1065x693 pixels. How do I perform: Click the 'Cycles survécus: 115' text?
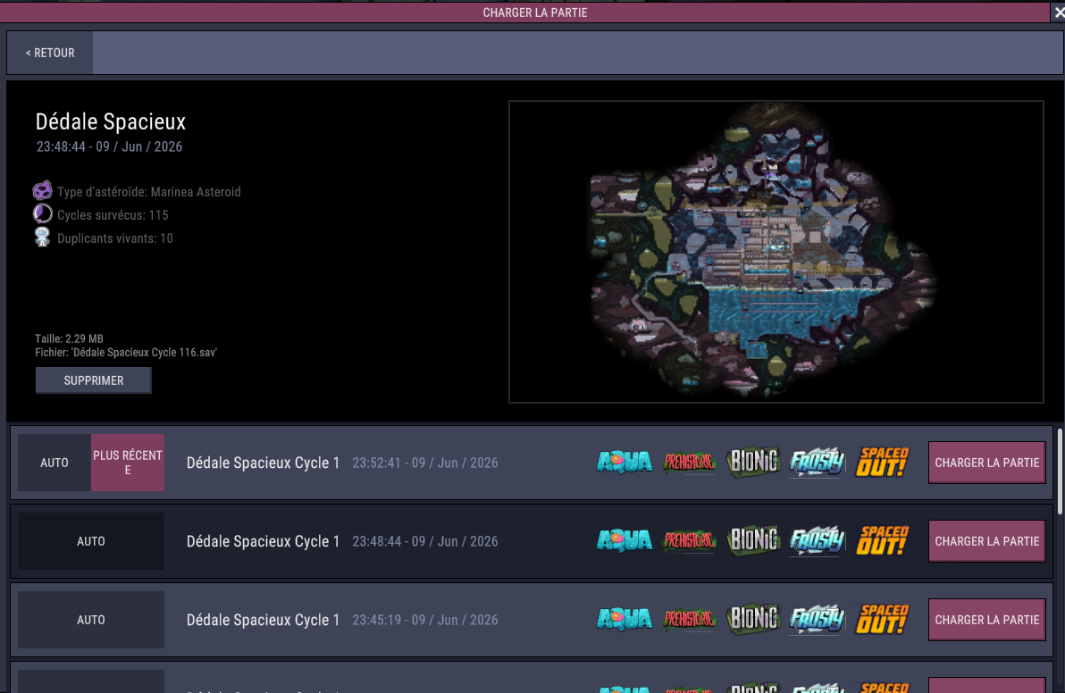(x=113, y=215)
